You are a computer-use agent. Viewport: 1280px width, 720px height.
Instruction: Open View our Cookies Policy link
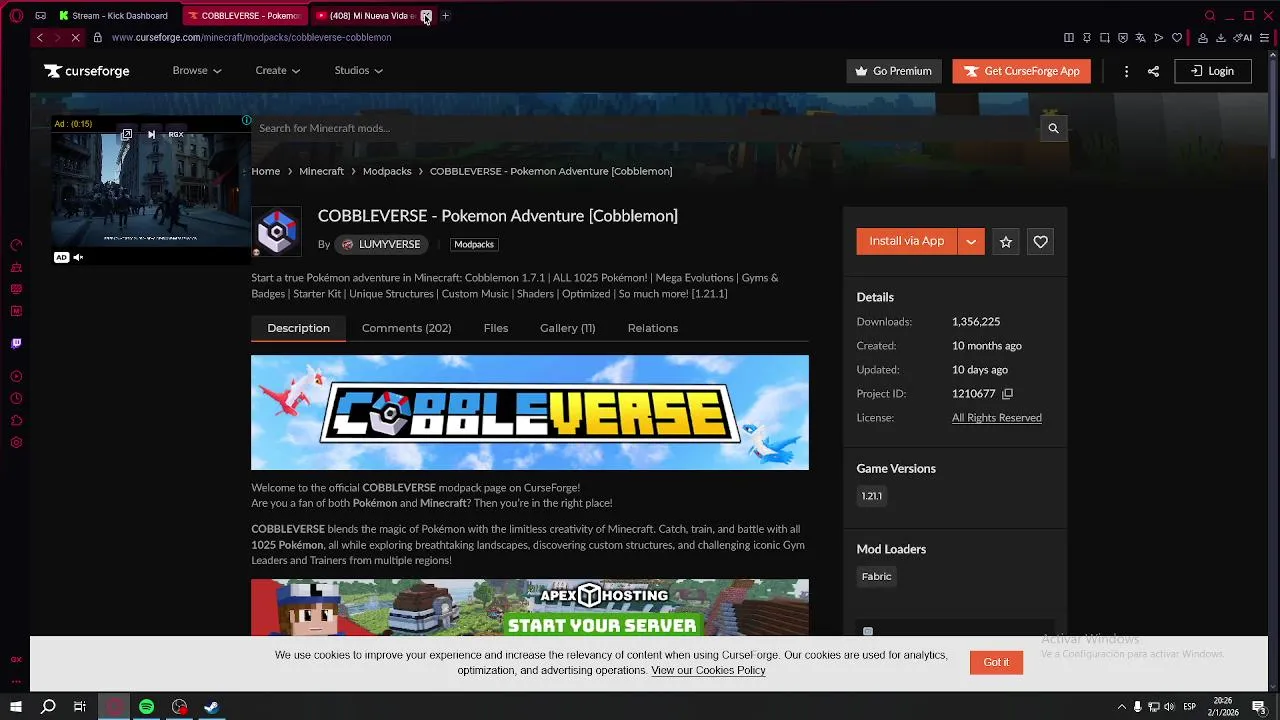708,670
